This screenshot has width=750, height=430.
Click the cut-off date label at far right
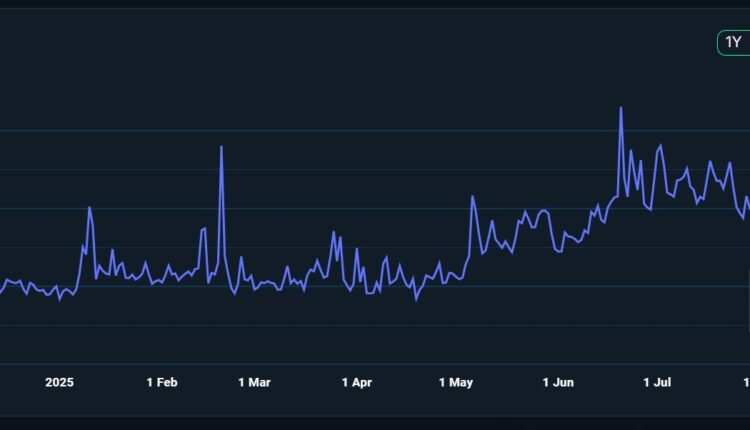(746, 382)
